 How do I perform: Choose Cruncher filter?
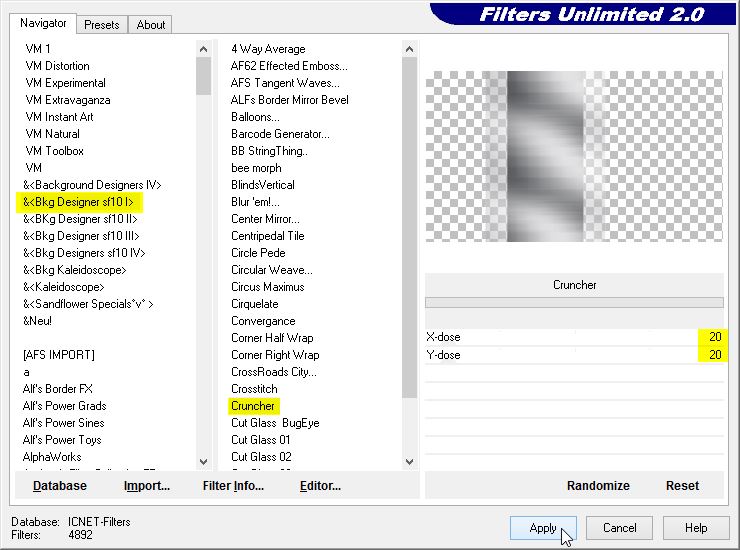tap(253, 406)
